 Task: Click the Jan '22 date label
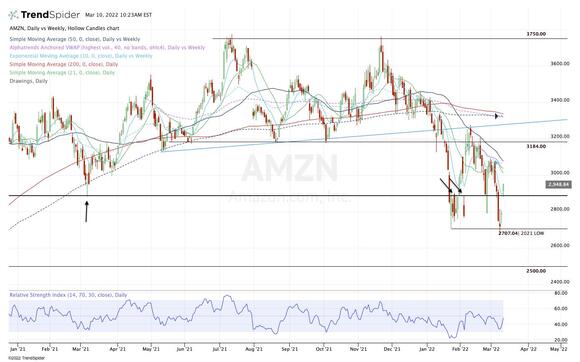[x=427, y=349]
